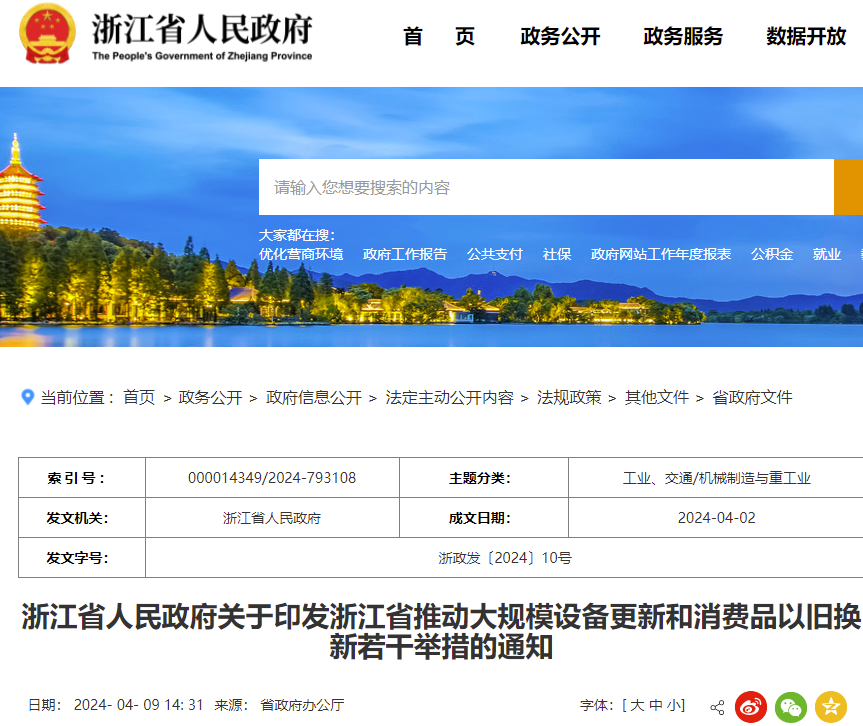Click the 政府工作报告 hot search link
This screenshot has width=863, height=726.
405,254
